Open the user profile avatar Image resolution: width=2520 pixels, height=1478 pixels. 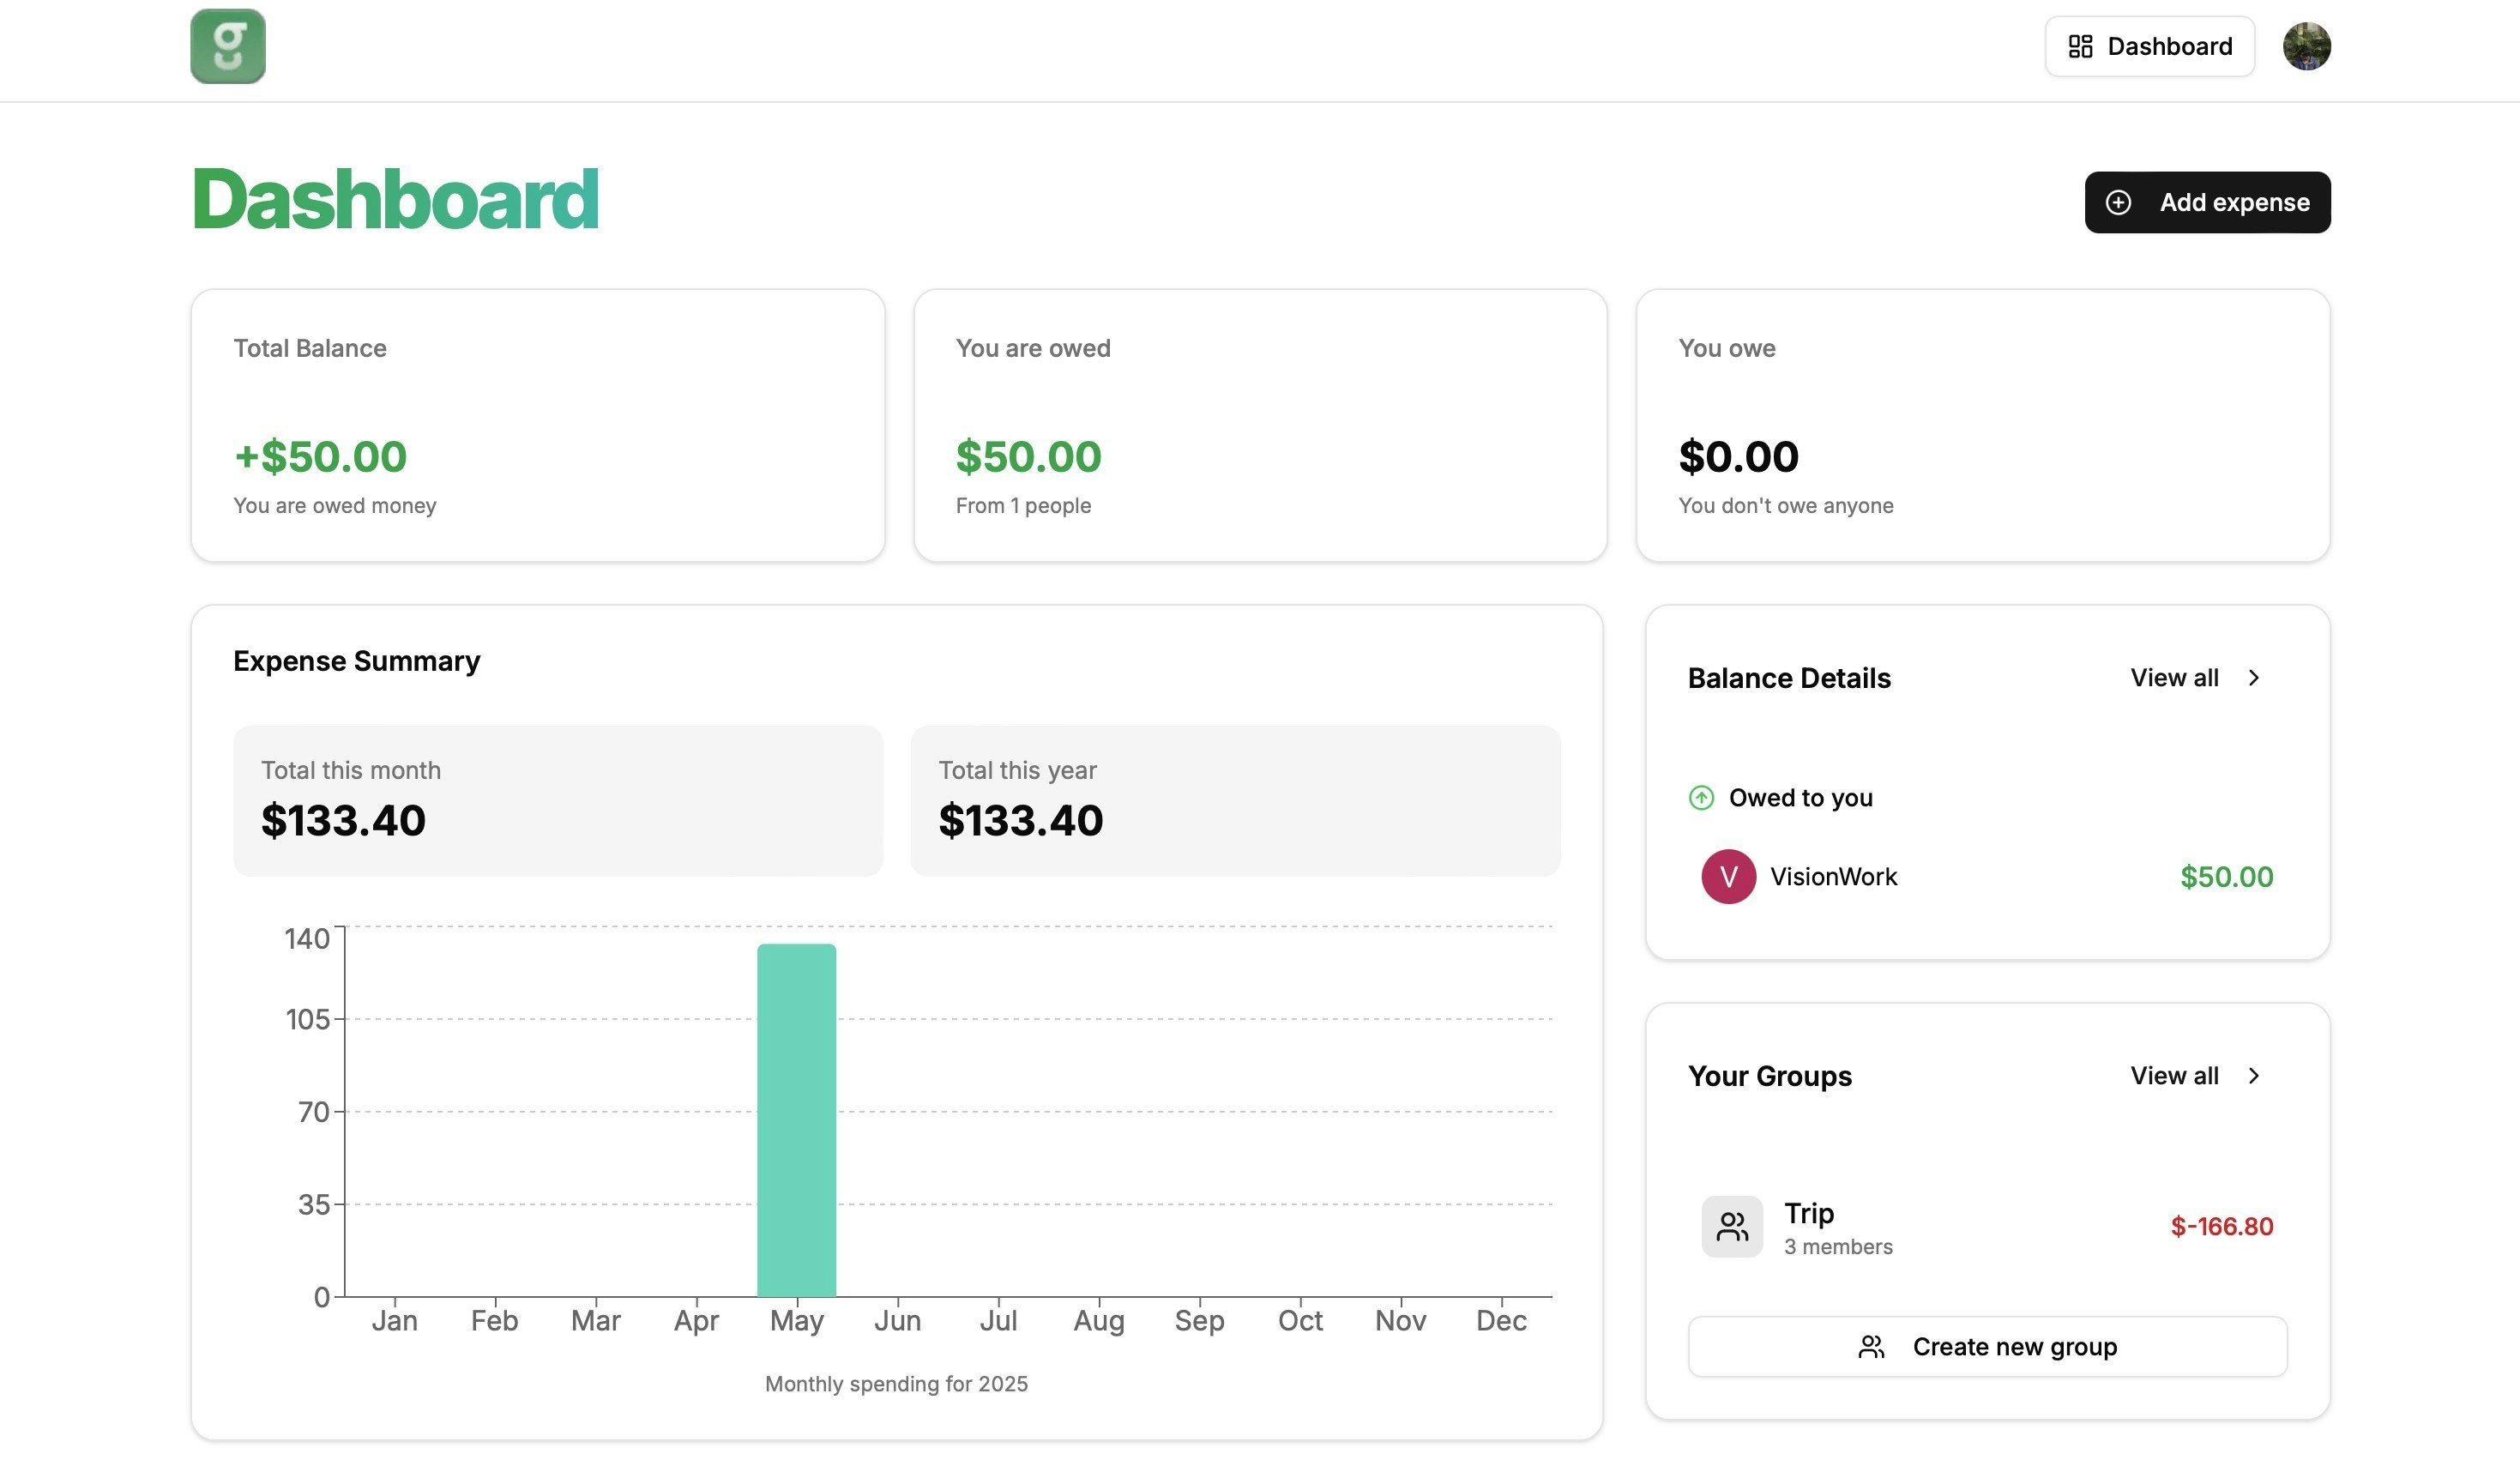[2306, 46]
